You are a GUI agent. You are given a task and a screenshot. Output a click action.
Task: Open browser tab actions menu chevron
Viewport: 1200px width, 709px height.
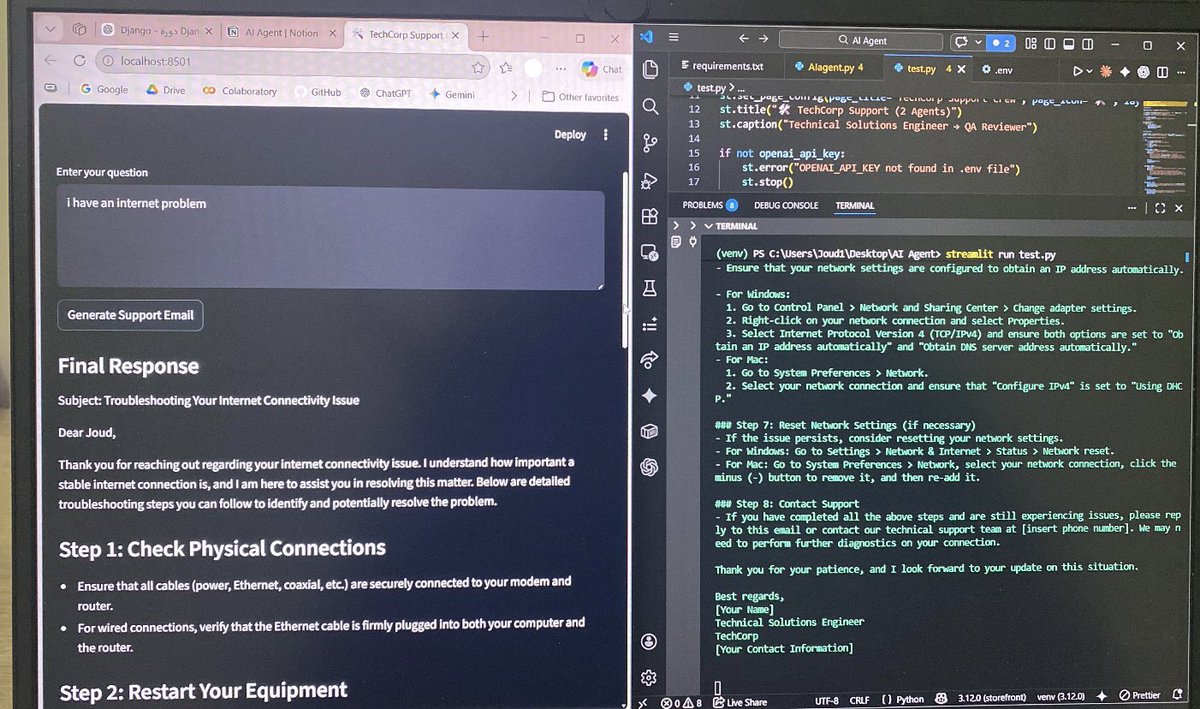[50, 30]
